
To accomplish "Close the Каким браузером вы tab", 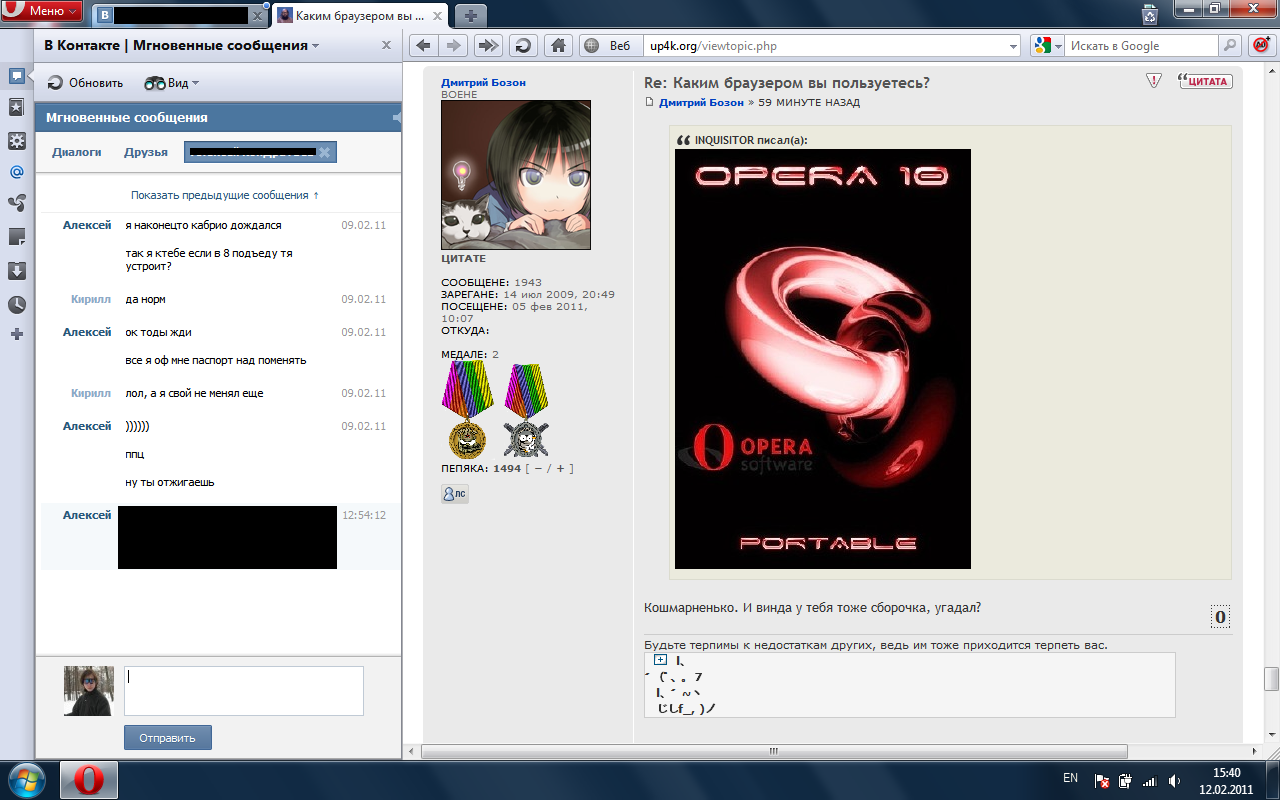I will [435, 16].
